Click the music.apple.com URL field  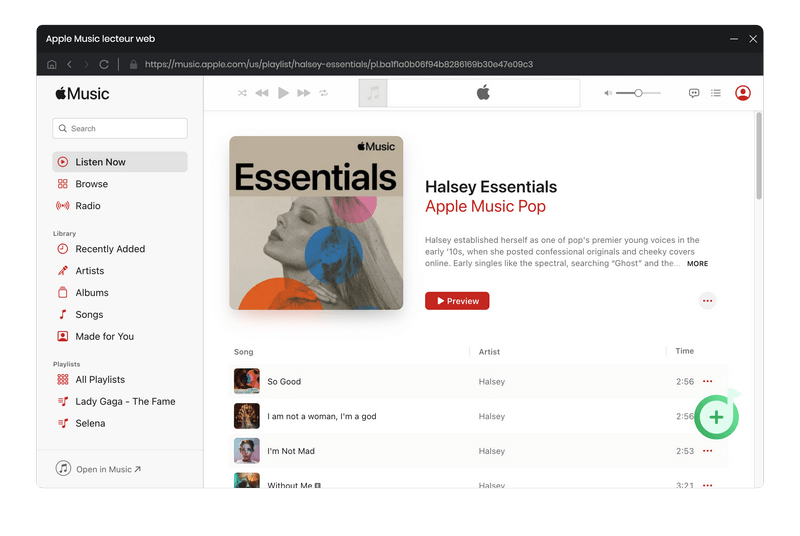pos(339,64)
